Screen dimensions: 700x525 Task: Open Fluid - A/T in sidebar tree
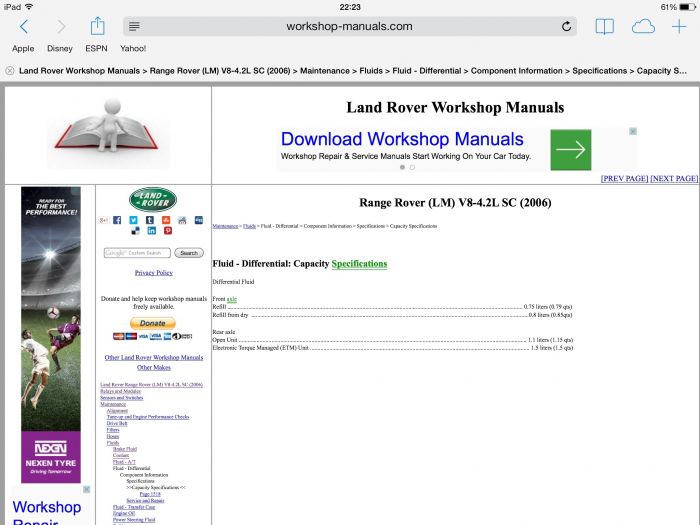124,462
